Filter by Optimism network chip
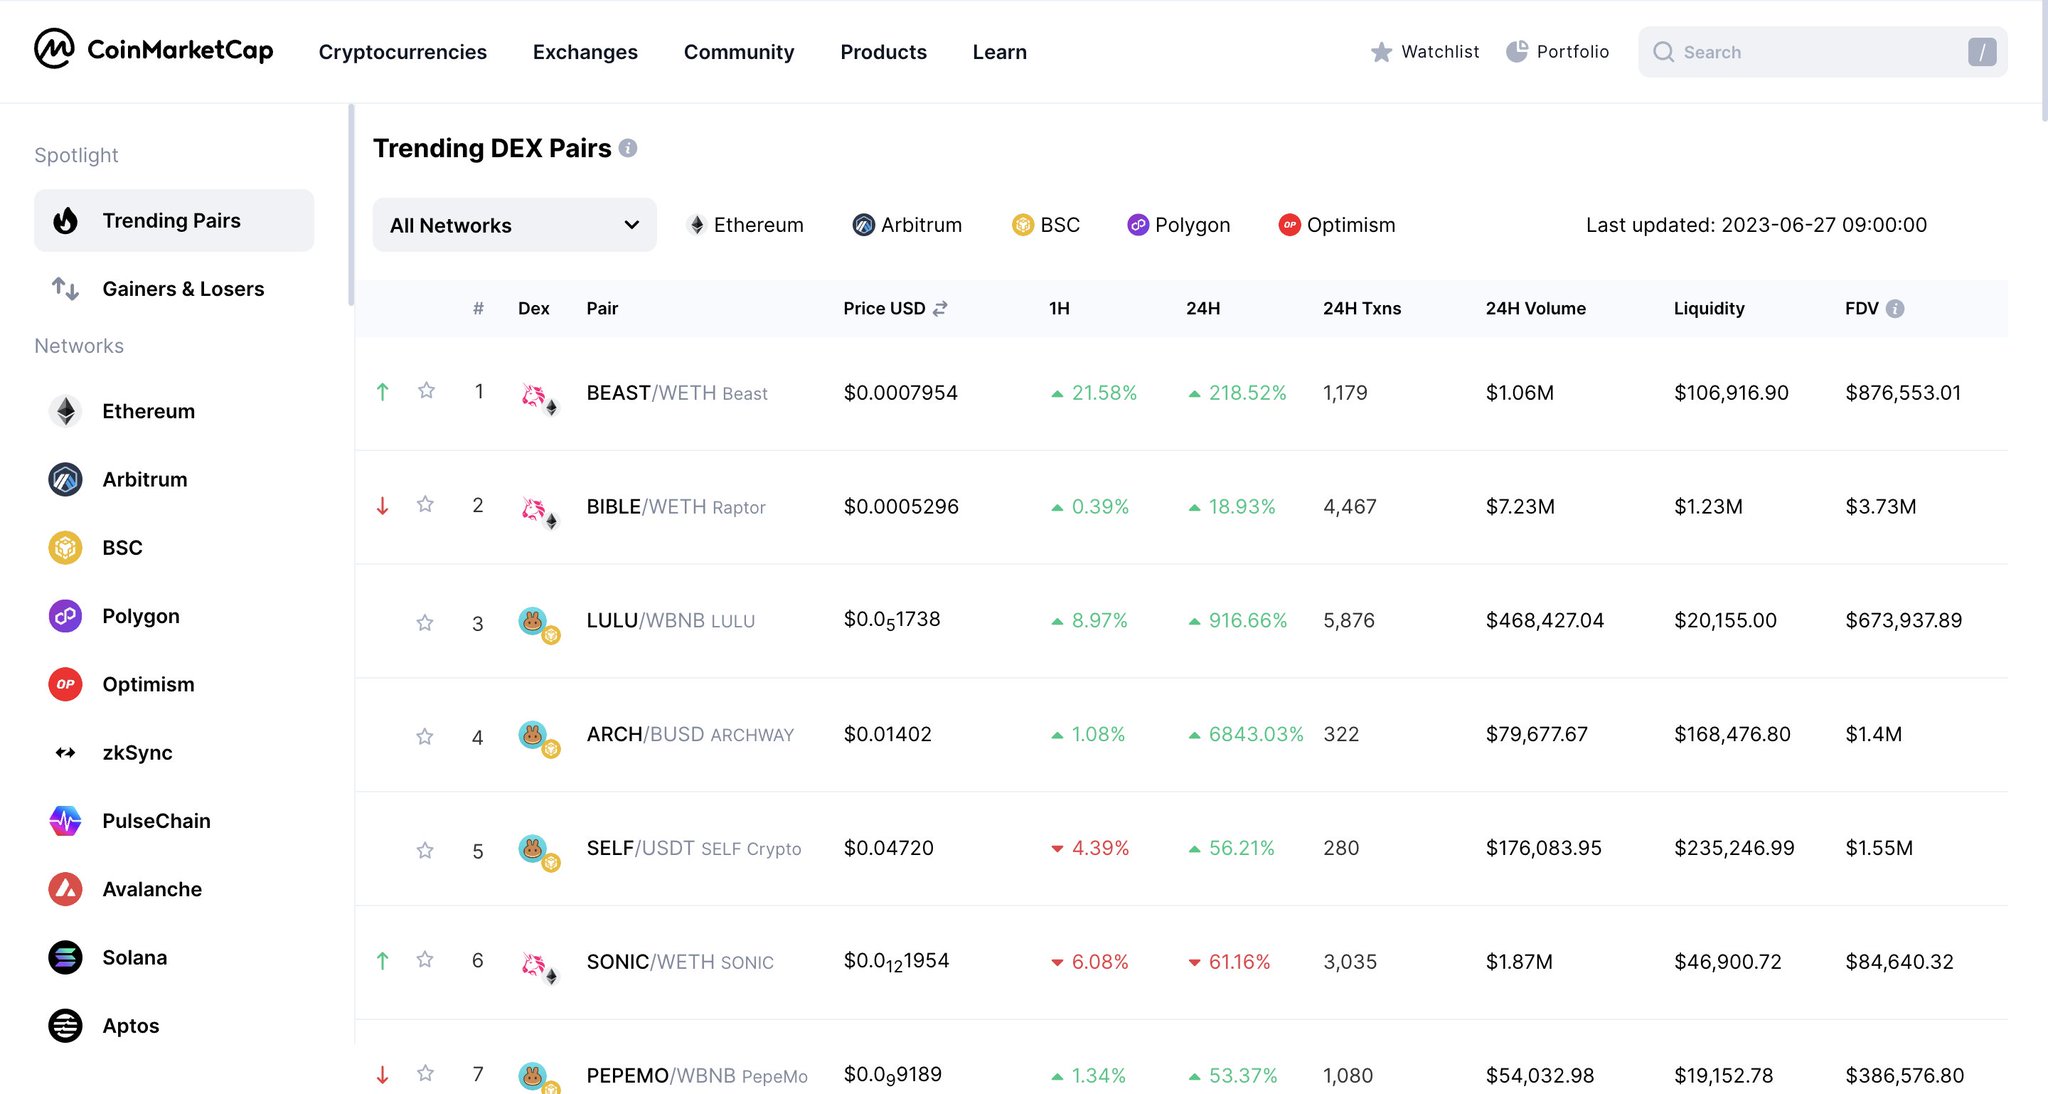Image resolution: width=2048 pixels, height=1094 pixels. [1337, 225]
